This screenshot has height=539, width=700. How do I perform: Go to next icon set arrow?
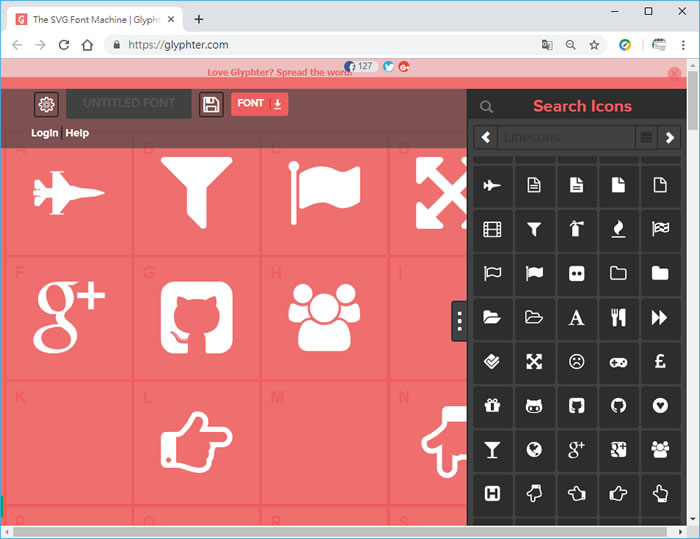coord(669,137)
